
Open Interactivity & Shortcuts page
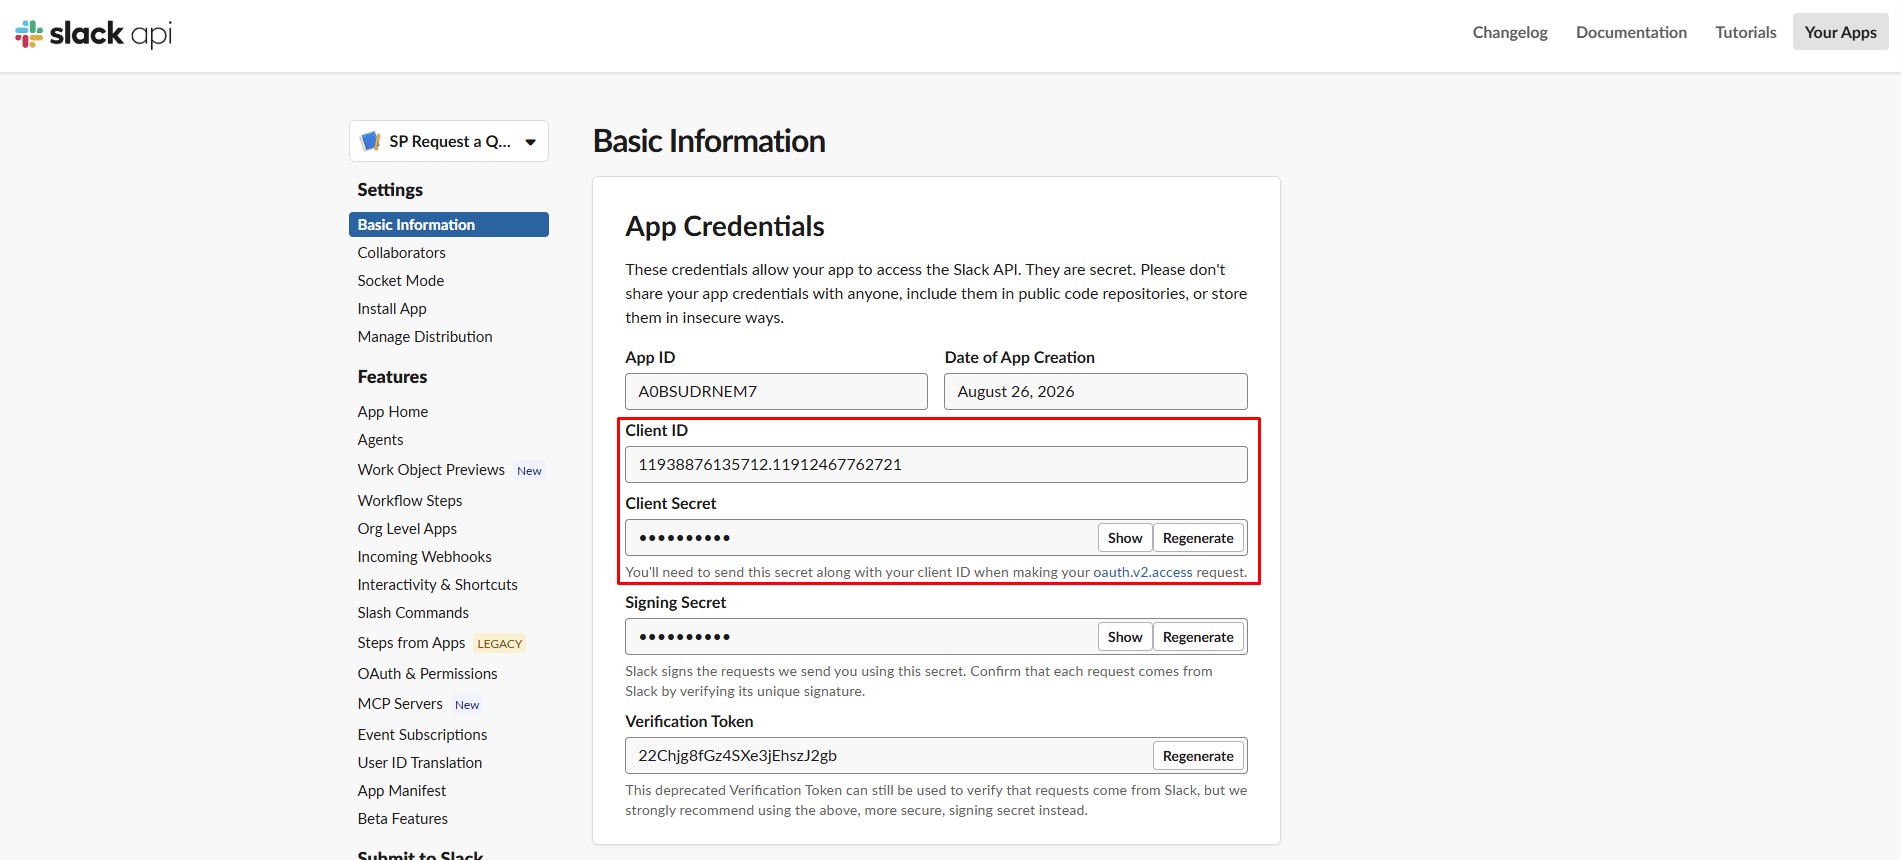(x=438, y=585)
